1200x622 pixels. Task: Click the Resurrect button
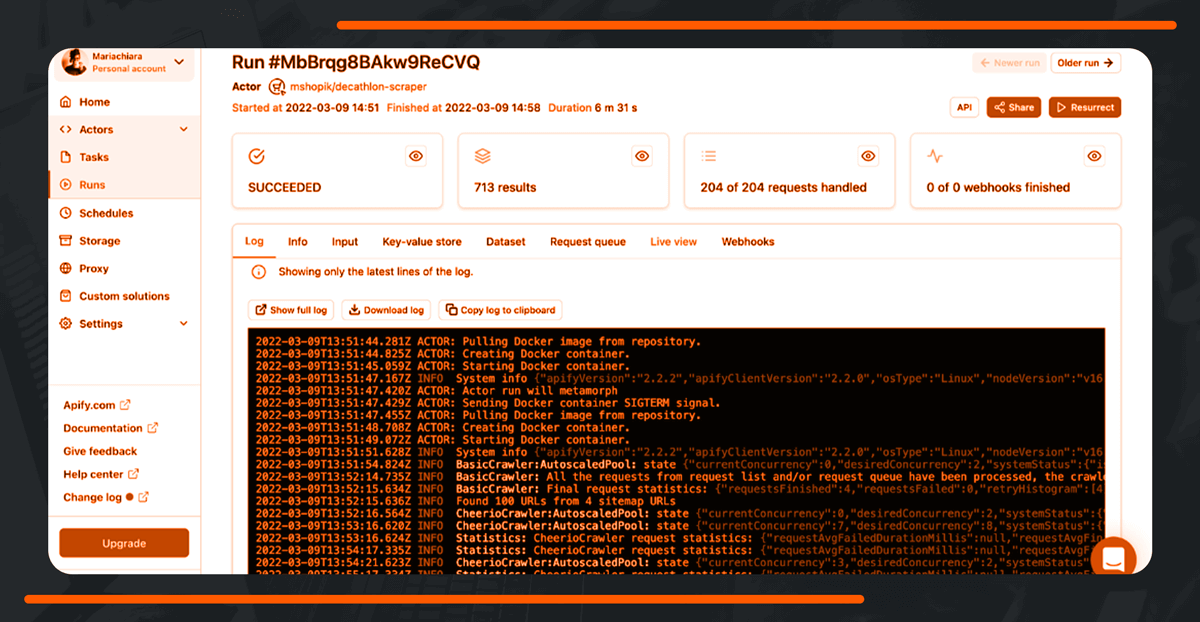[1085, 107]
